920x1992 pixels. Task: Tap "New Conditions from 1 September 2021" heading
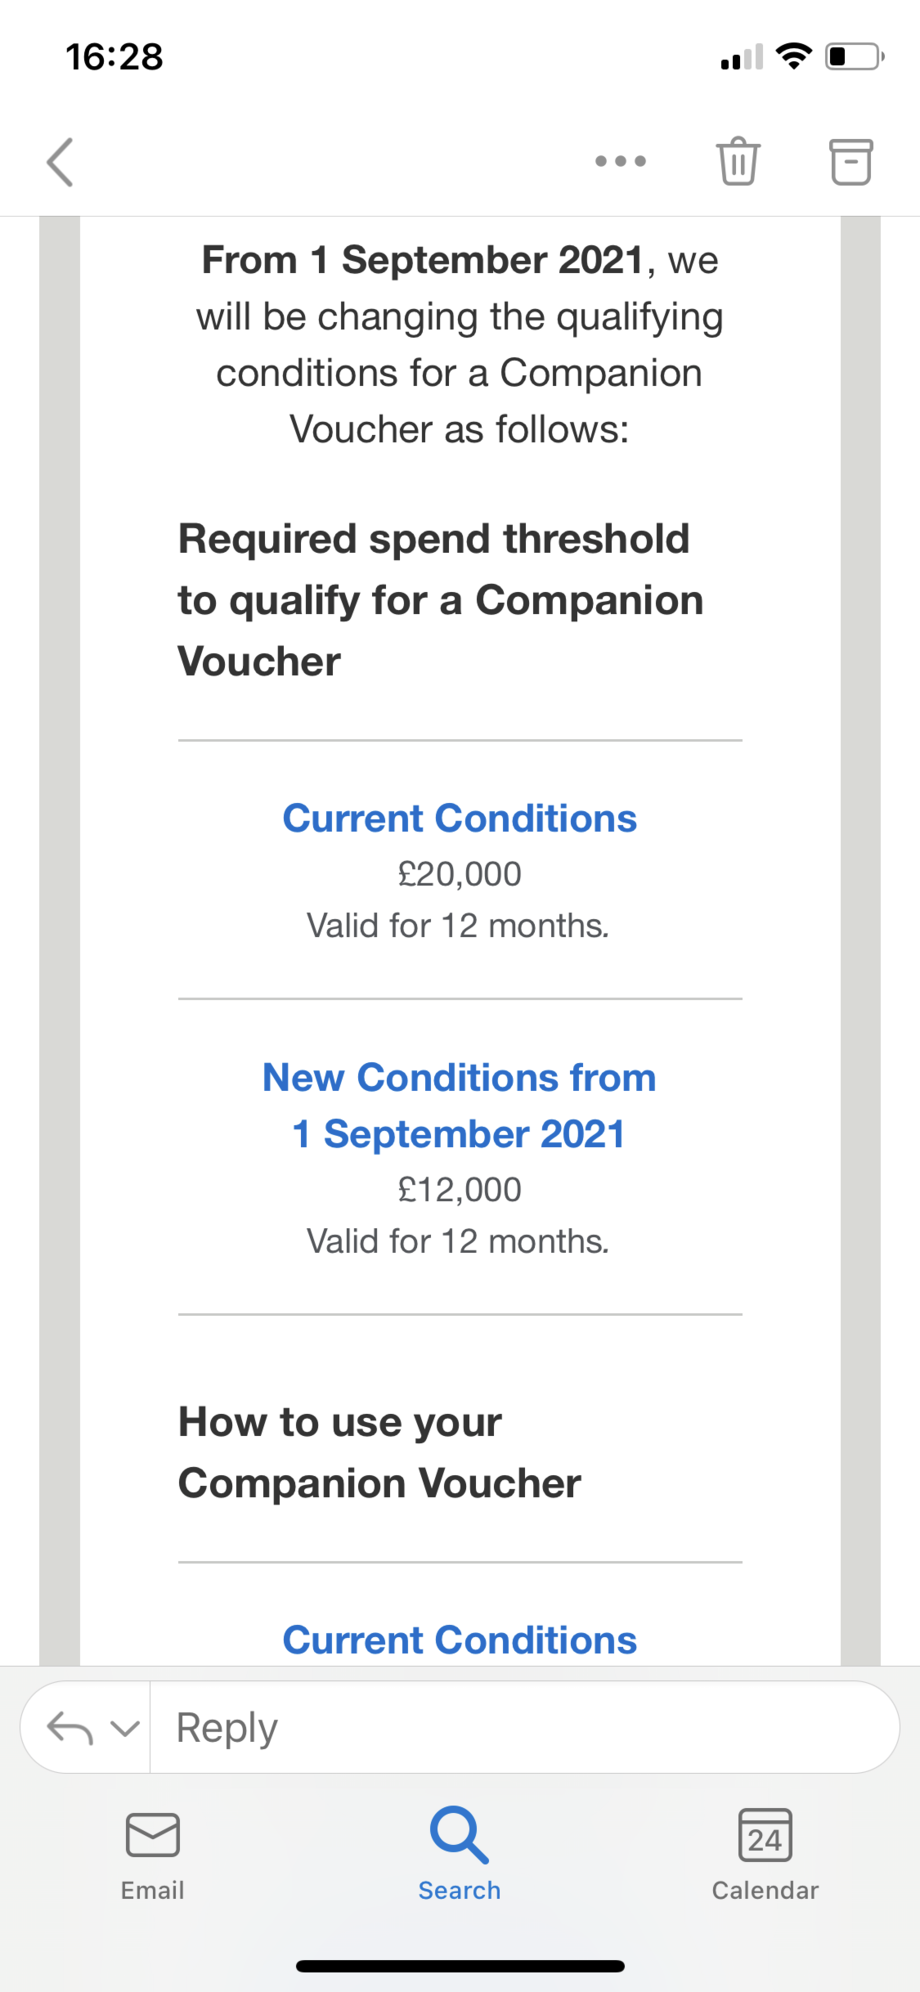(x=459, y=1106)
